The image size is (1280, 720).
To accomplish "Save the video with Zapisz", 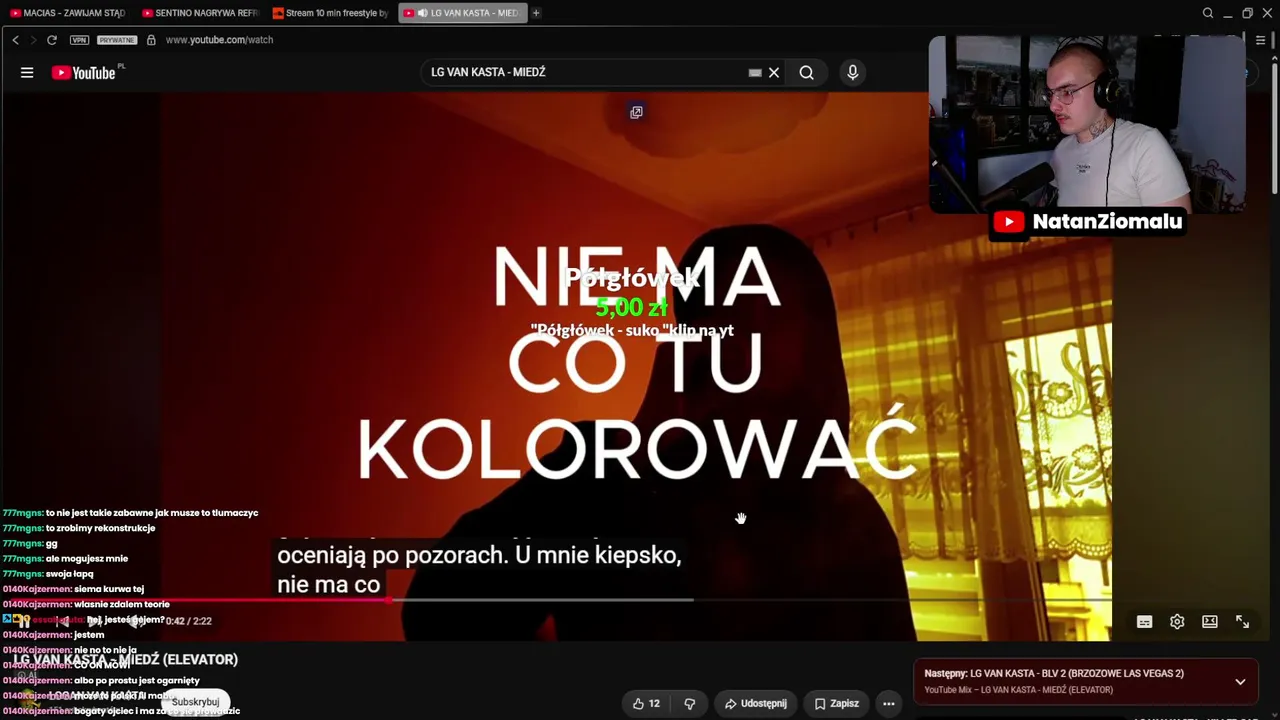I will 836,704.
